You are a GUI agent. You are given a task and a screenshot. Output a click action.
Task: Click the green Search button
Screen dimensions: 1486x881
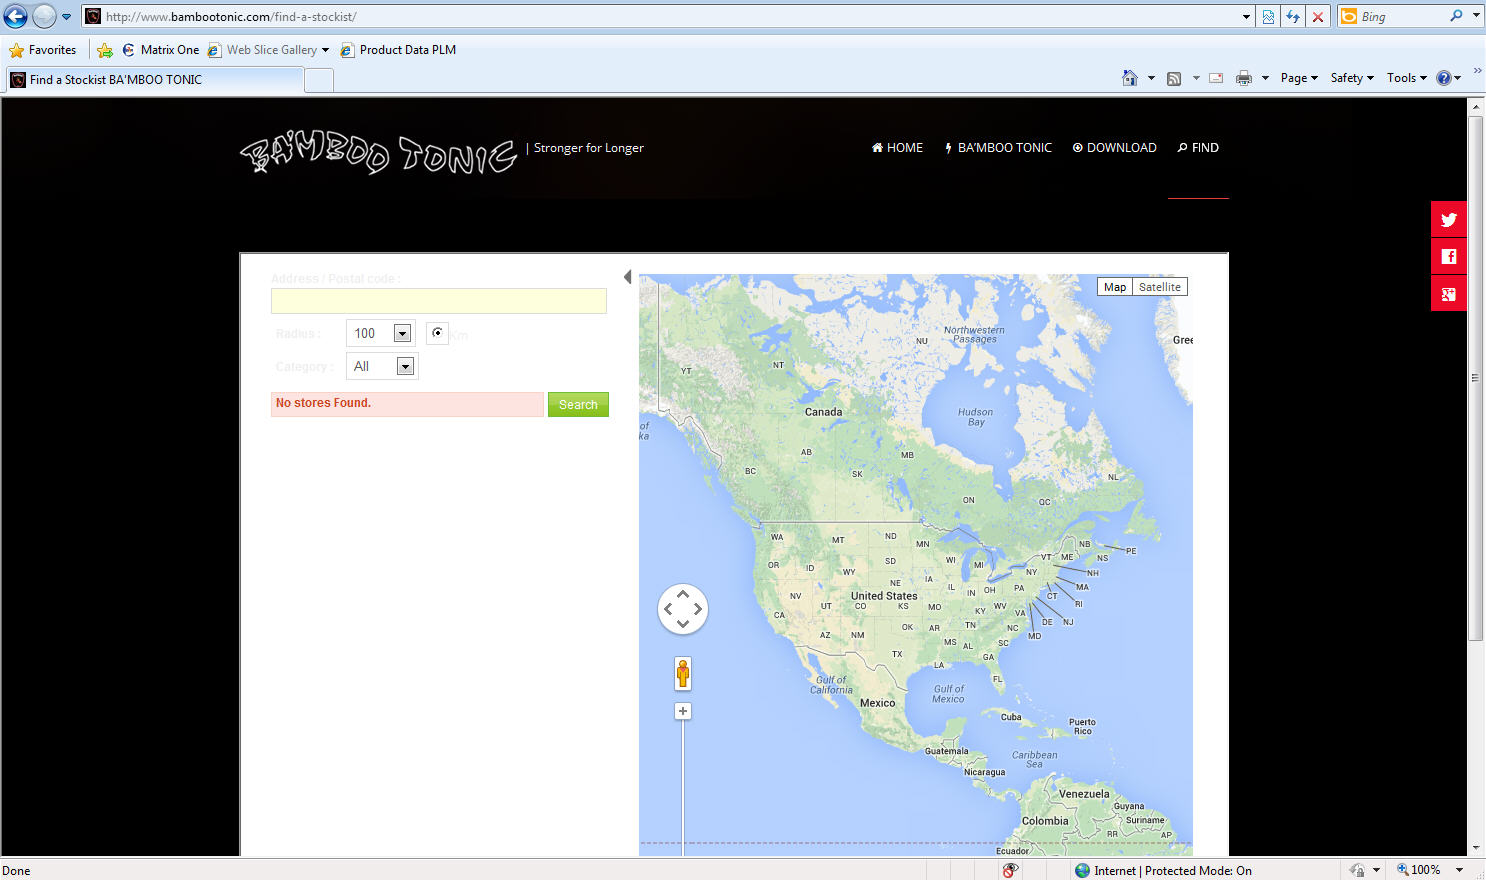[x=578, y=405]
